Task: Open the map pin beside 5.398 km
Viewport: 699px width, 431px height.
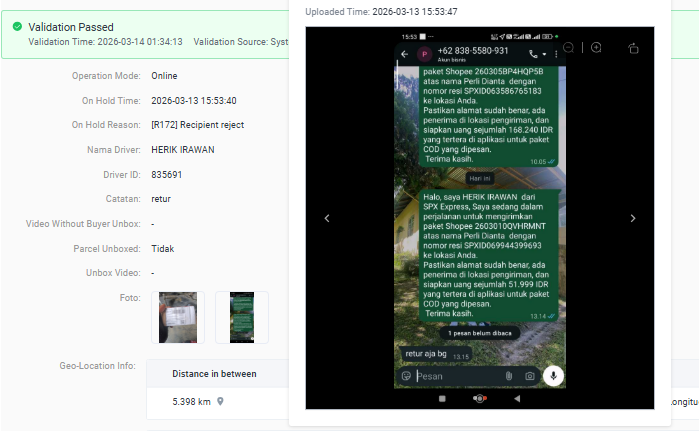Action: click(x=220, y=401)
